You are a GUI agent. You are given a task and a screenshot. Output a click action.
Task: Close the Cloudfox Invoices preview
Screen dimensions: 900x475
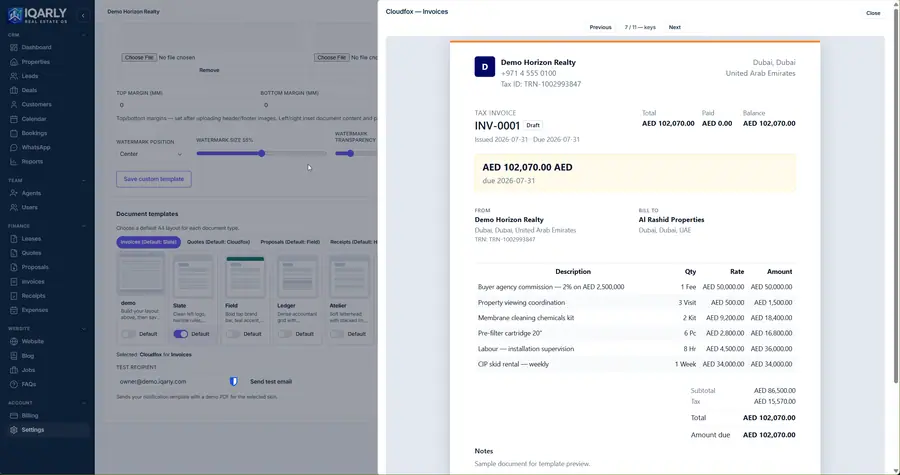(x=873, y=13)
